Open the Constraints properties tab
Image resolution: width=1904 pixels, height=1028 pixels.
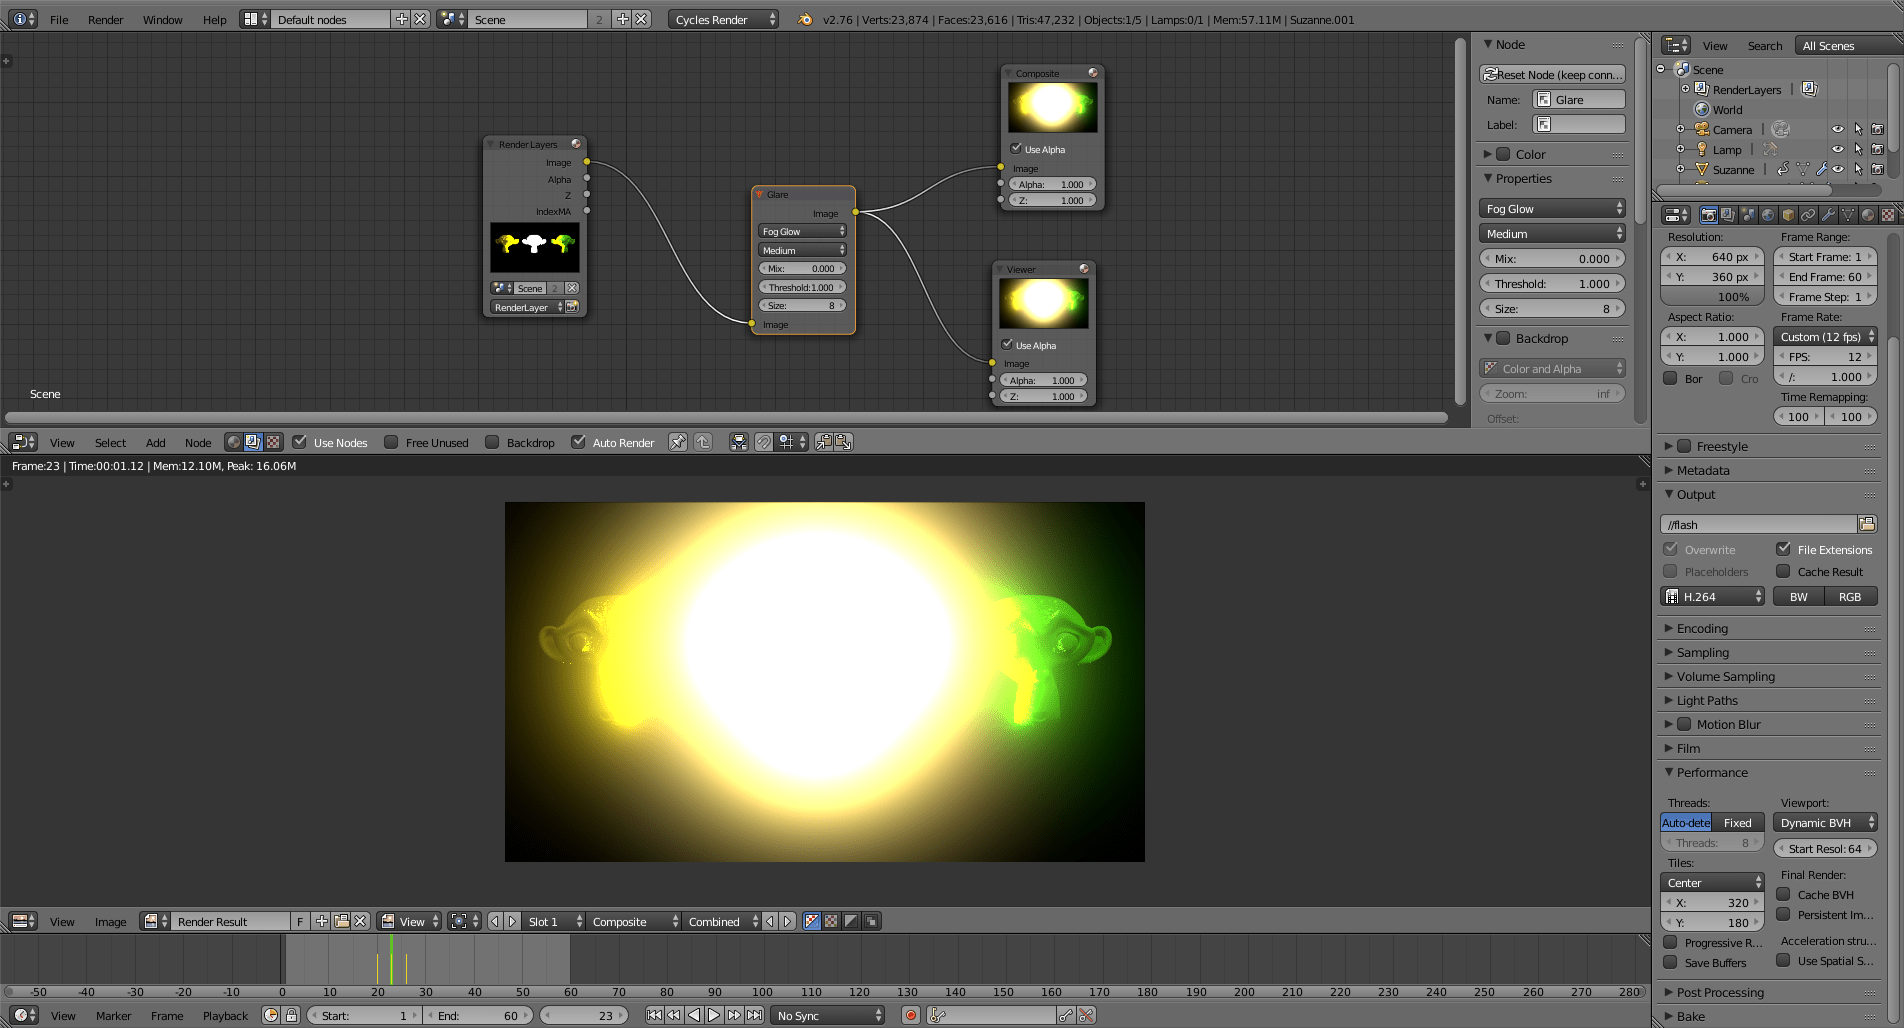(x=1808, y=215)
